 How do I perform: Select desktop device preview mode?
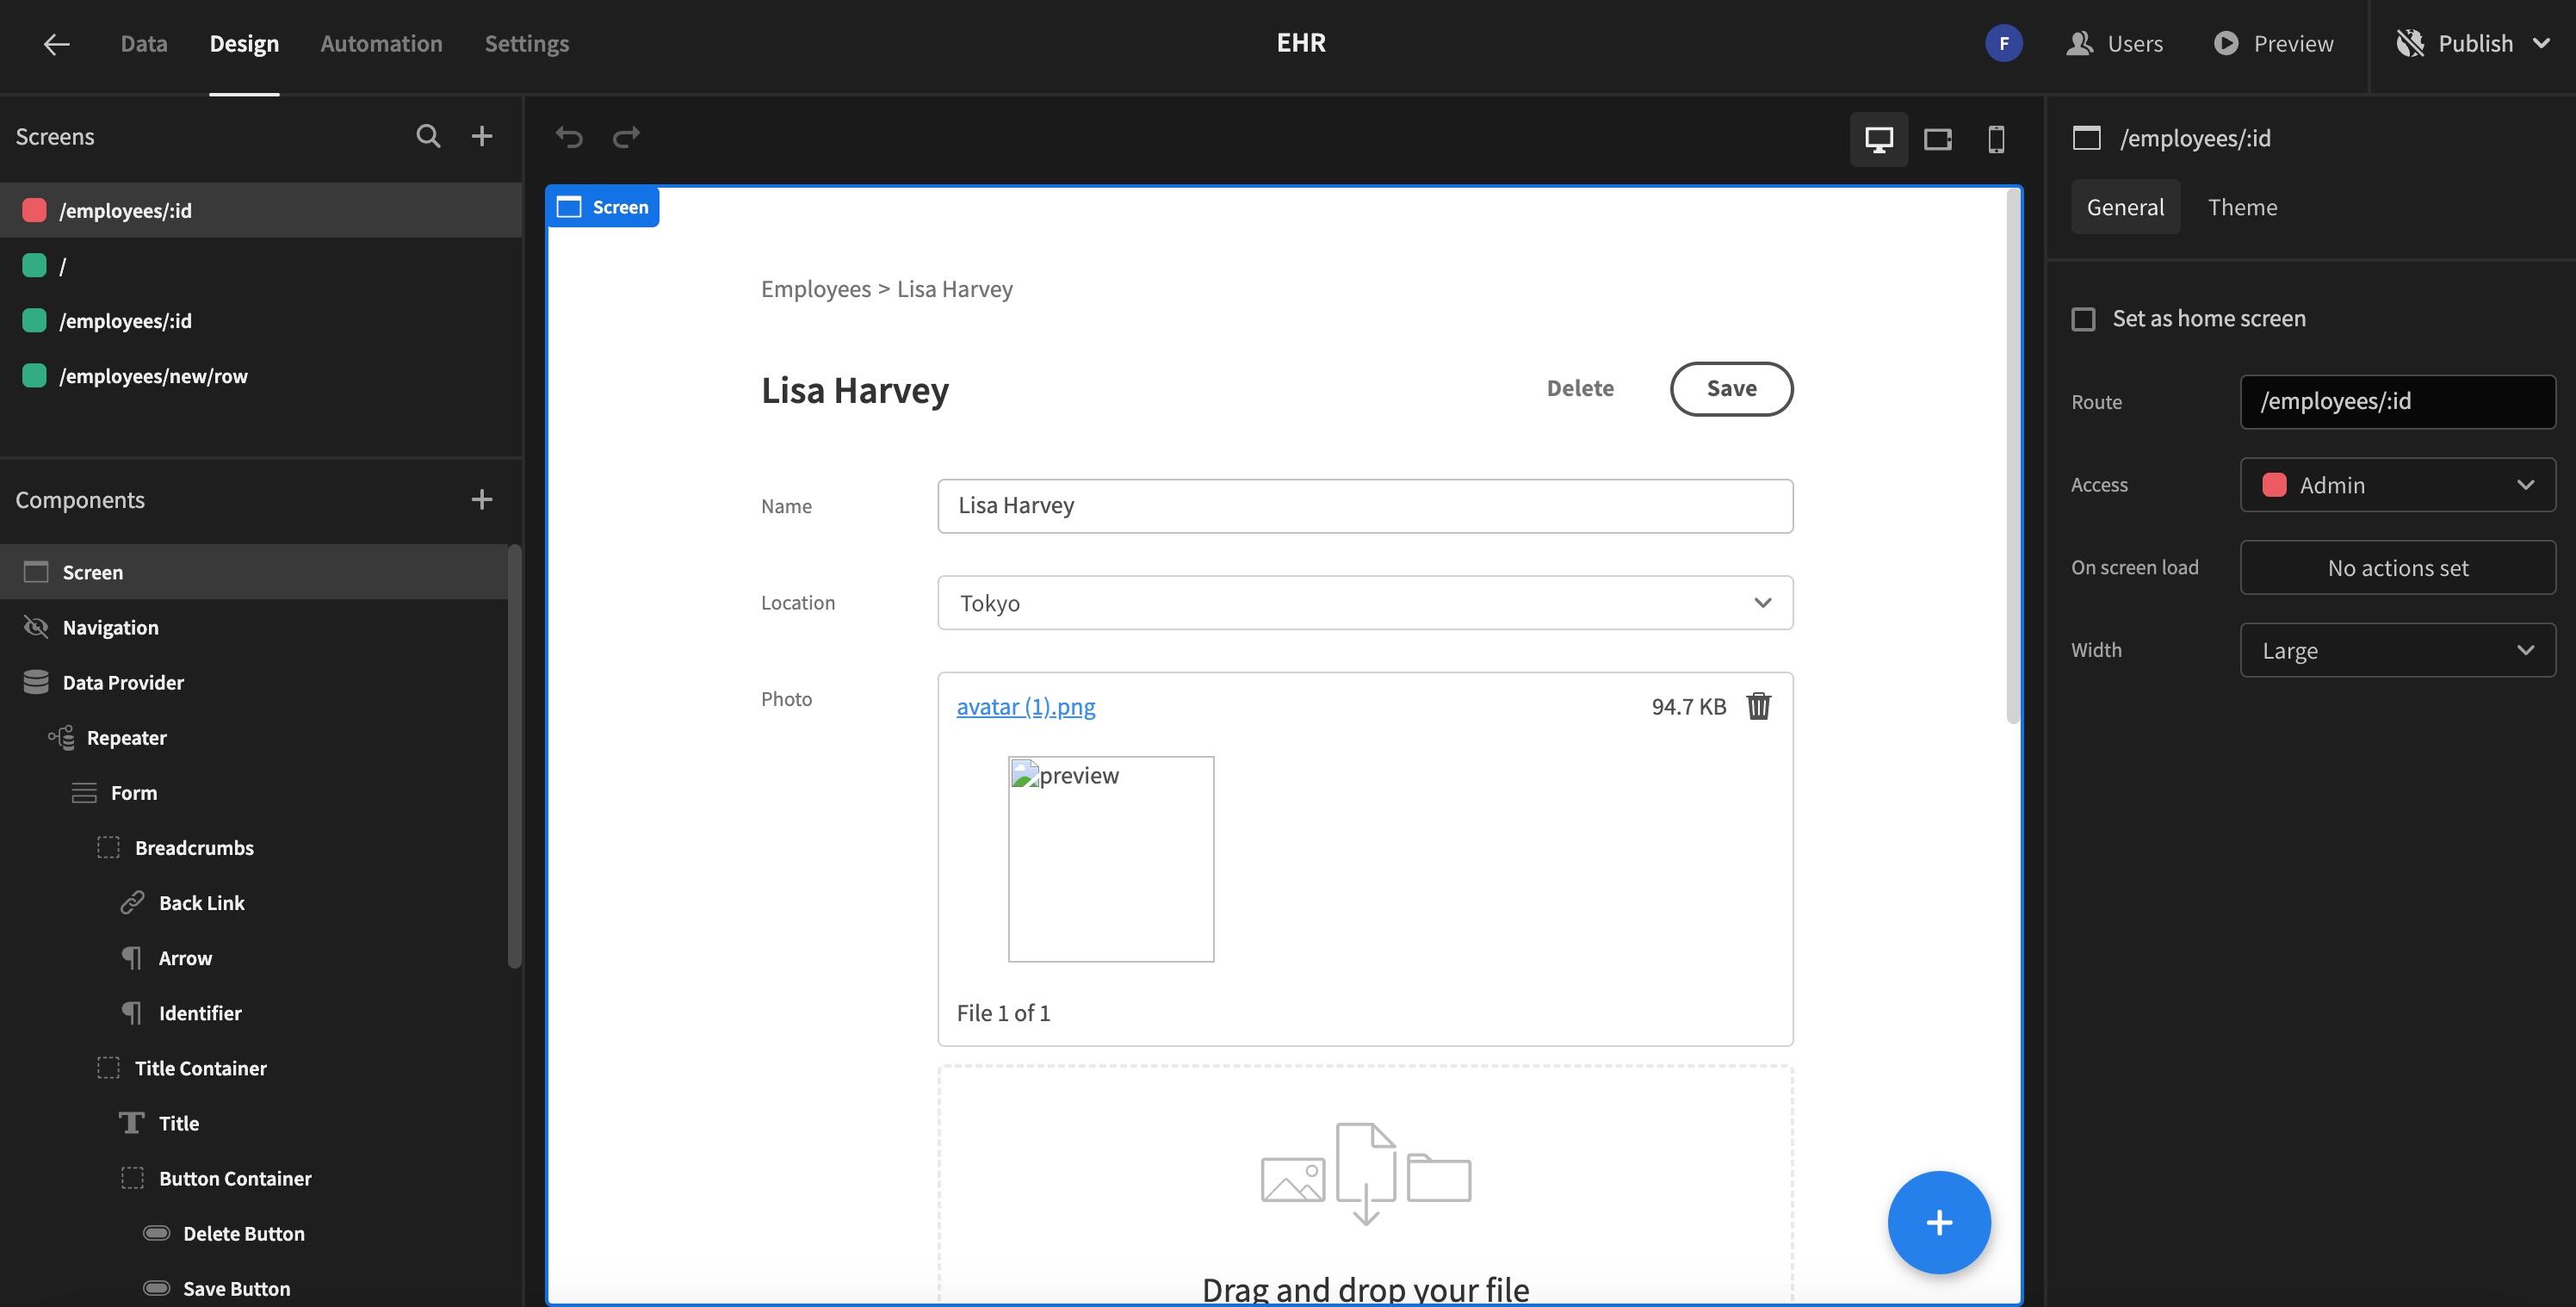(x=1879, y=139)
